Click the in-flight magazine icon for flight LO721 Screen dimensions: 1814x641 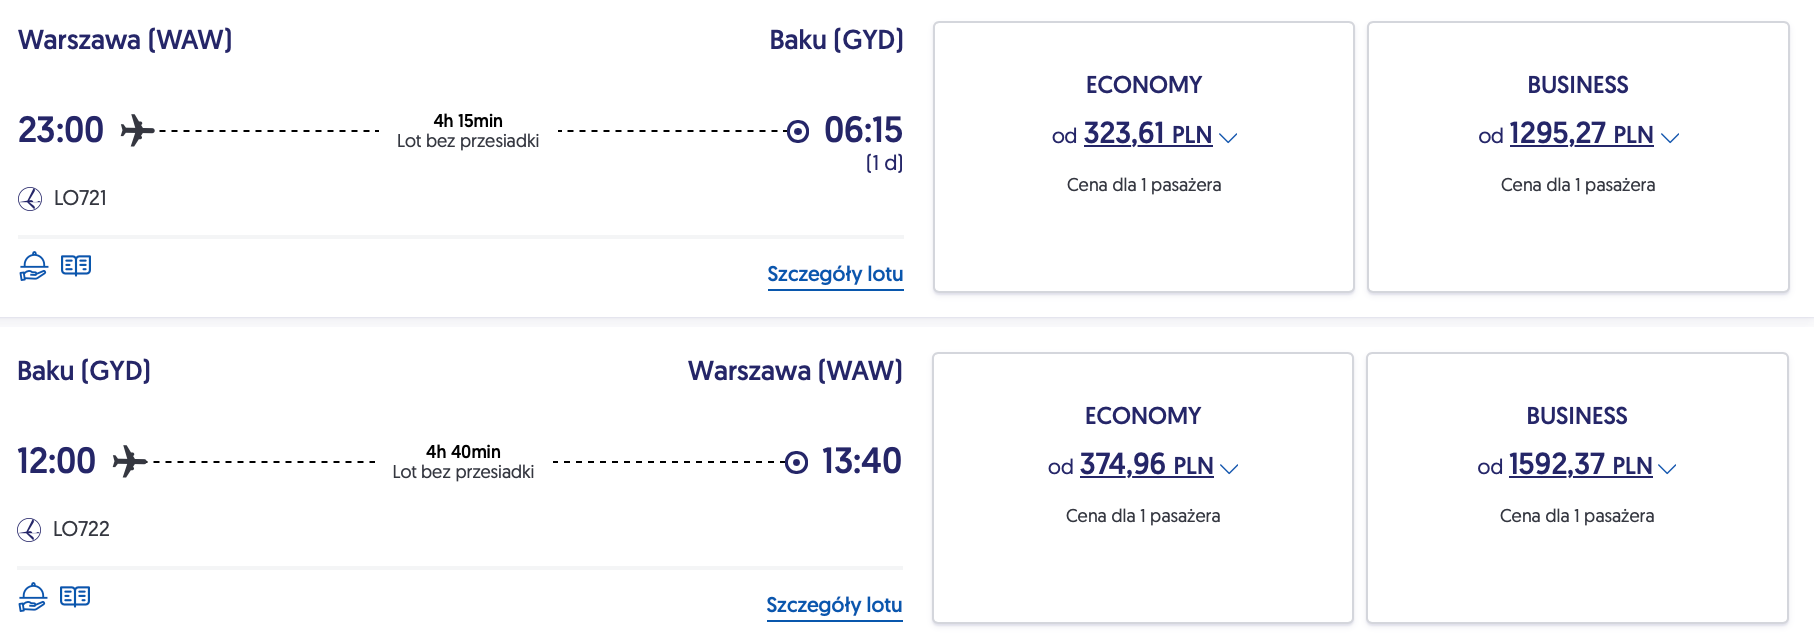76,265
